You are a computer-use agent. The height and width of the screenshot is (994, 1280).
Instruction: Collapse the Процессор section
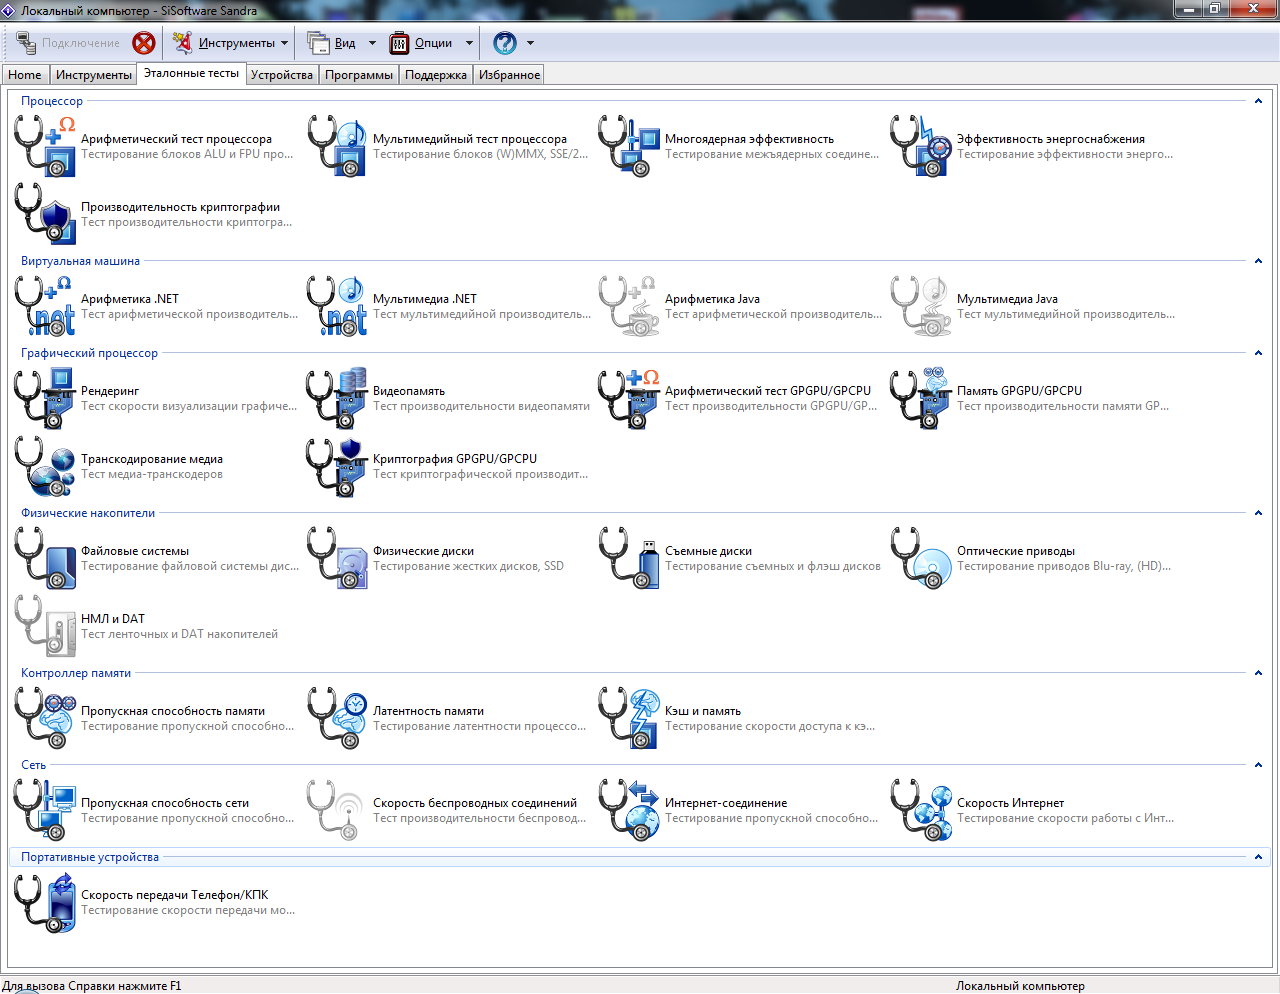tap(1258, 101)
